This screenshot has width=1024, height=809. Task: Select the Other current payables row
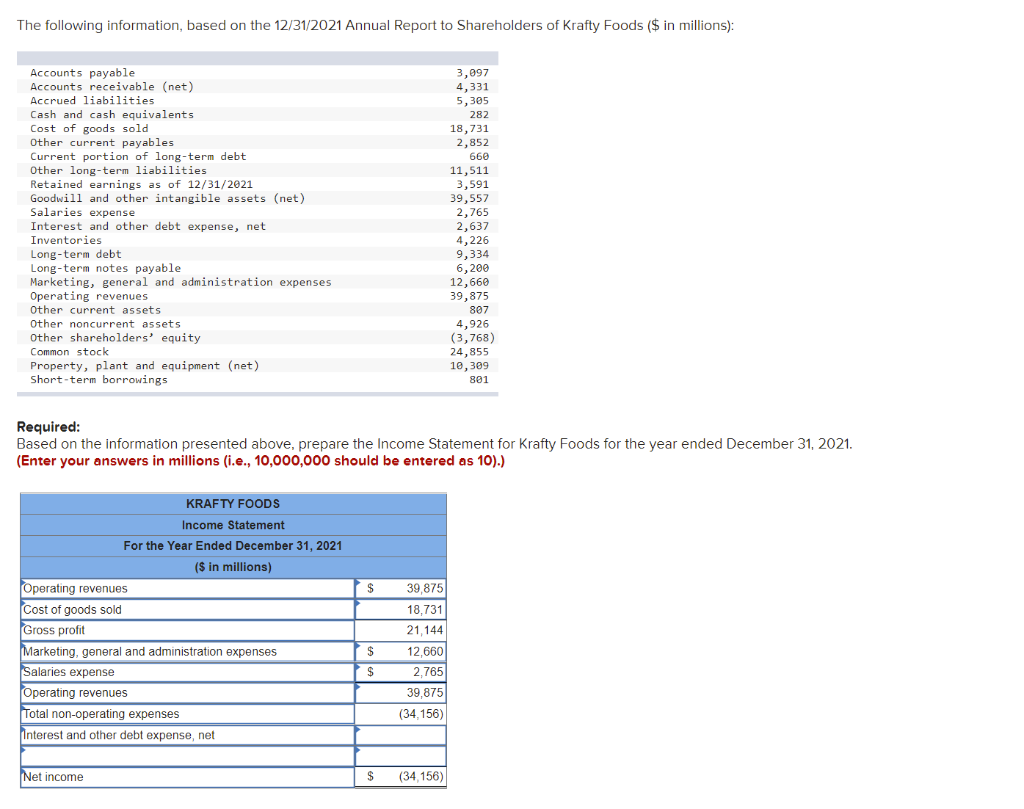pyautogui.click(x=257, y=142)
